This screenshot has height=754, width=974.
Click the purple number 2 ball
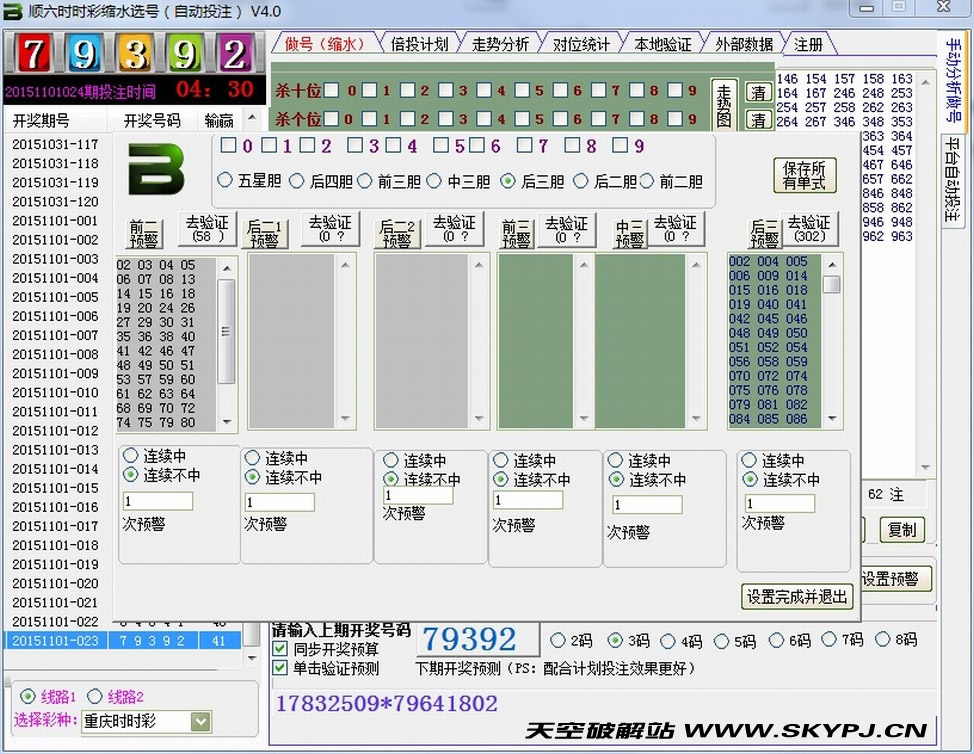point(235,52)
